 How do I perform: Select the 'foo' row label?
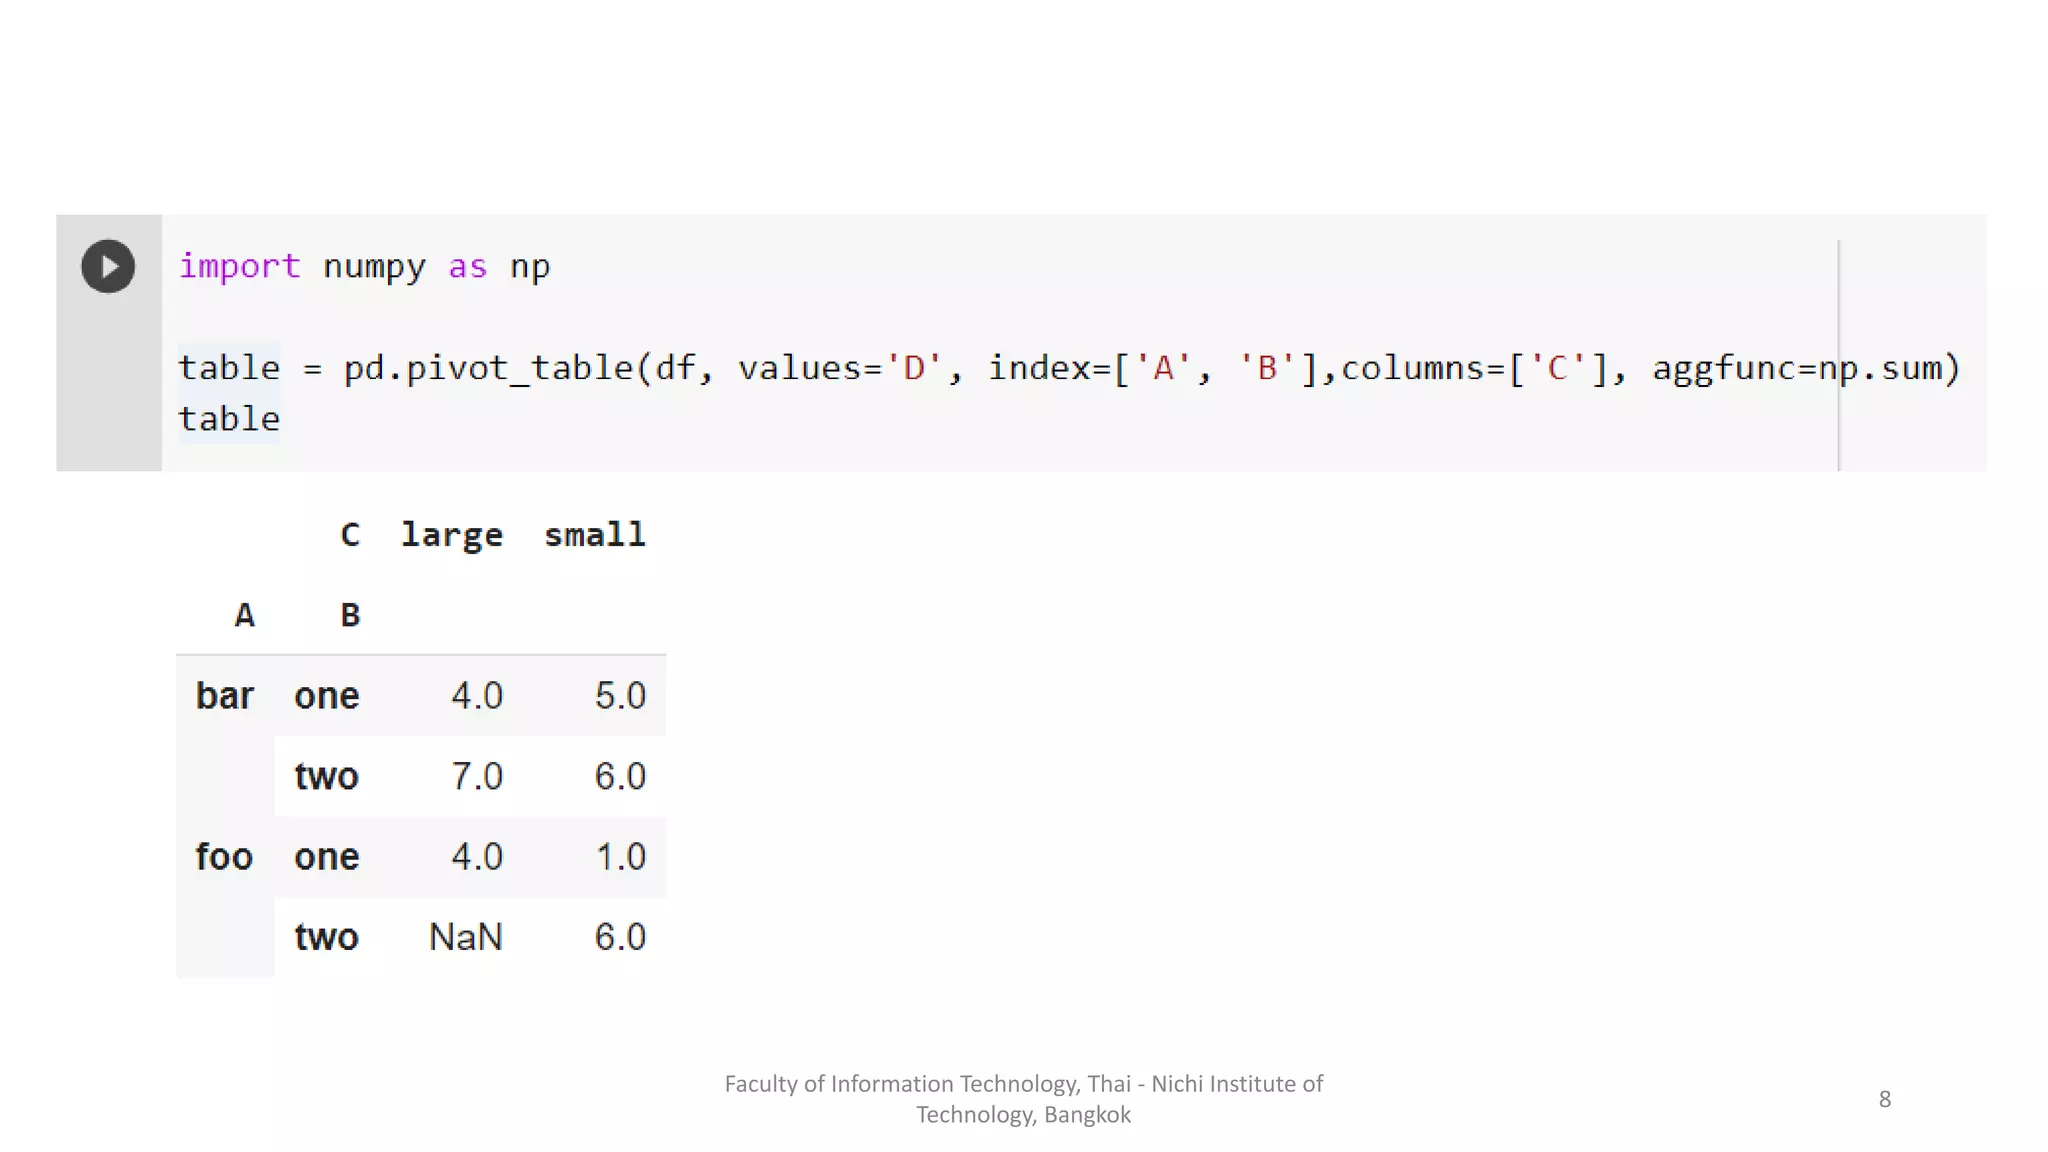click(224, 857)
